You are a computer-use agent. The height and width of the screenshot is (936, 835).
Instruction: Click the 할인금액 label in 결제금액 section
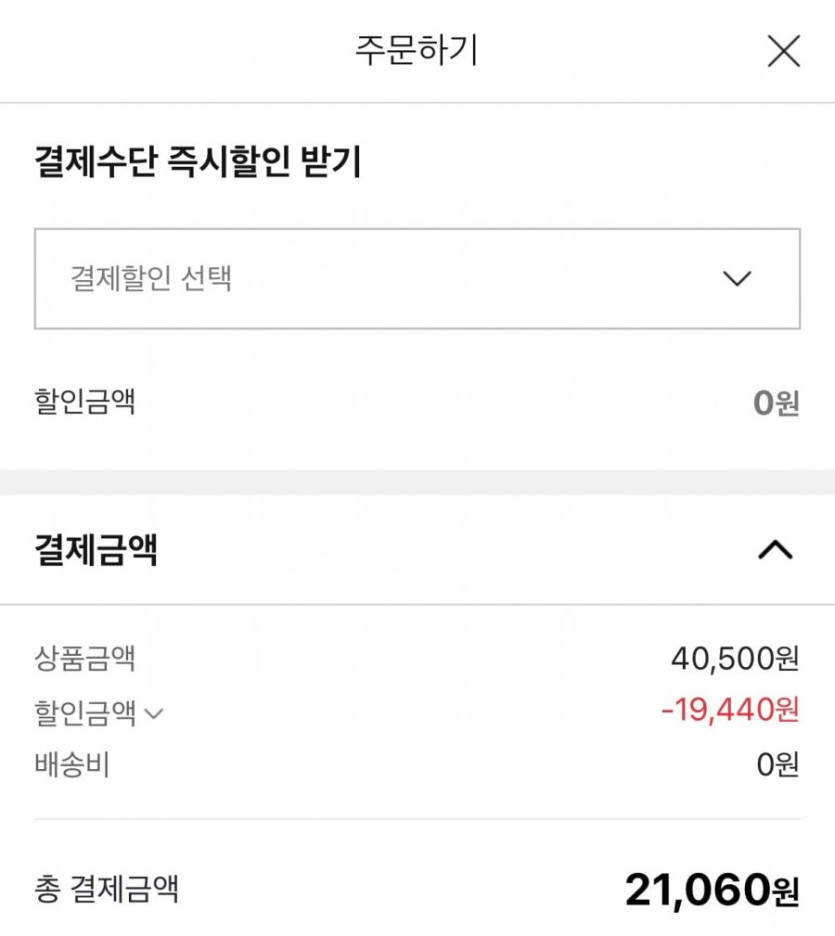click(x=85, y=712)
